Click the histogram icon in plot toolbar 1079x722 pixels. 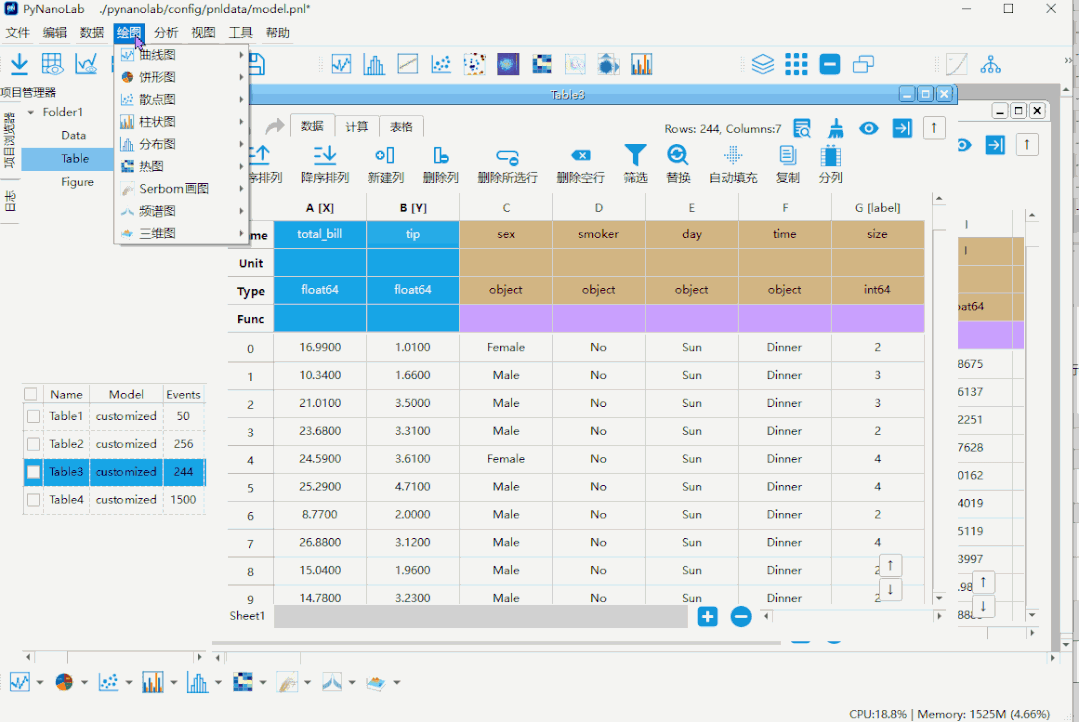(x=374, y=64)
